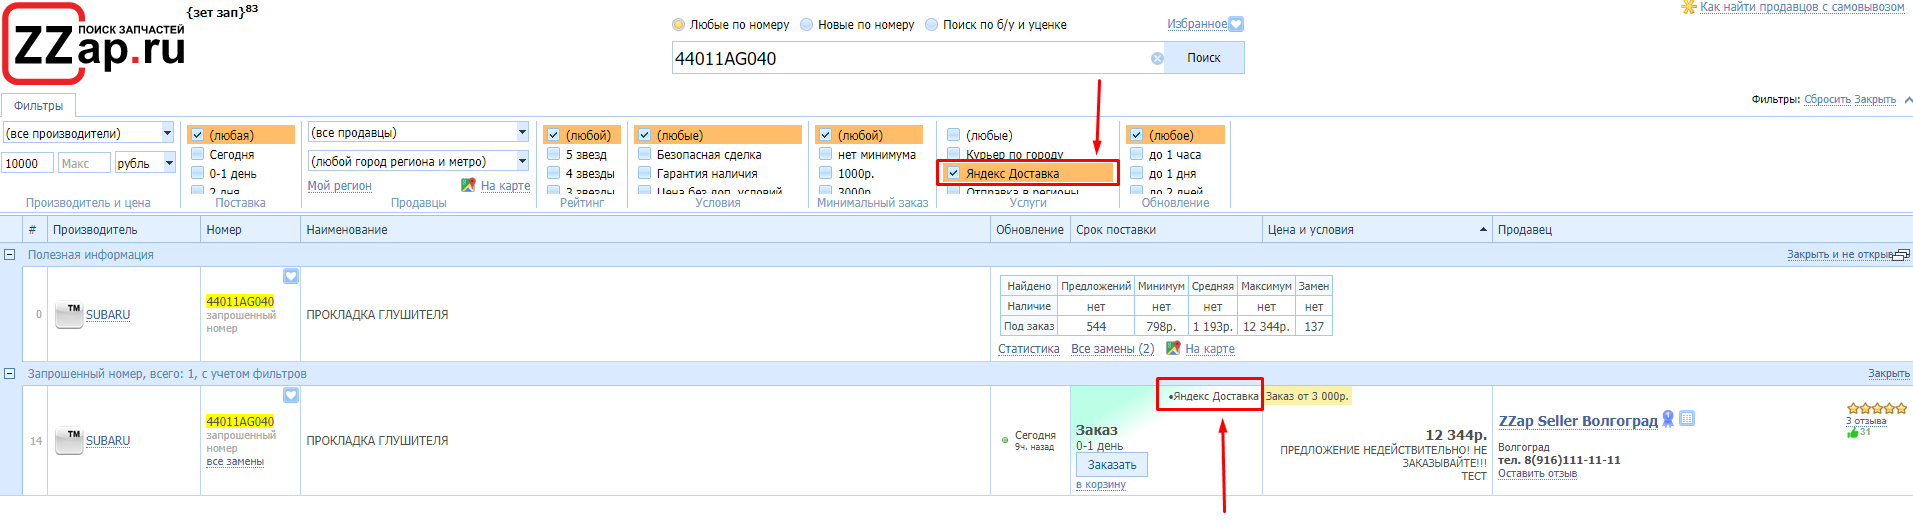Click the SUBARU brand icon in row 14
Image resolution: width=1913 pixels, height=523 pixels.
click(69, 441)
